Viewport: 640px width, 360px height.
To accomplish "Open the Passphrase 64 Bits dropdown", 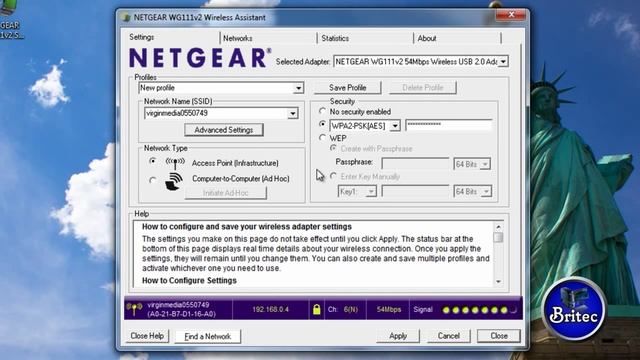I will coord(485,164).
